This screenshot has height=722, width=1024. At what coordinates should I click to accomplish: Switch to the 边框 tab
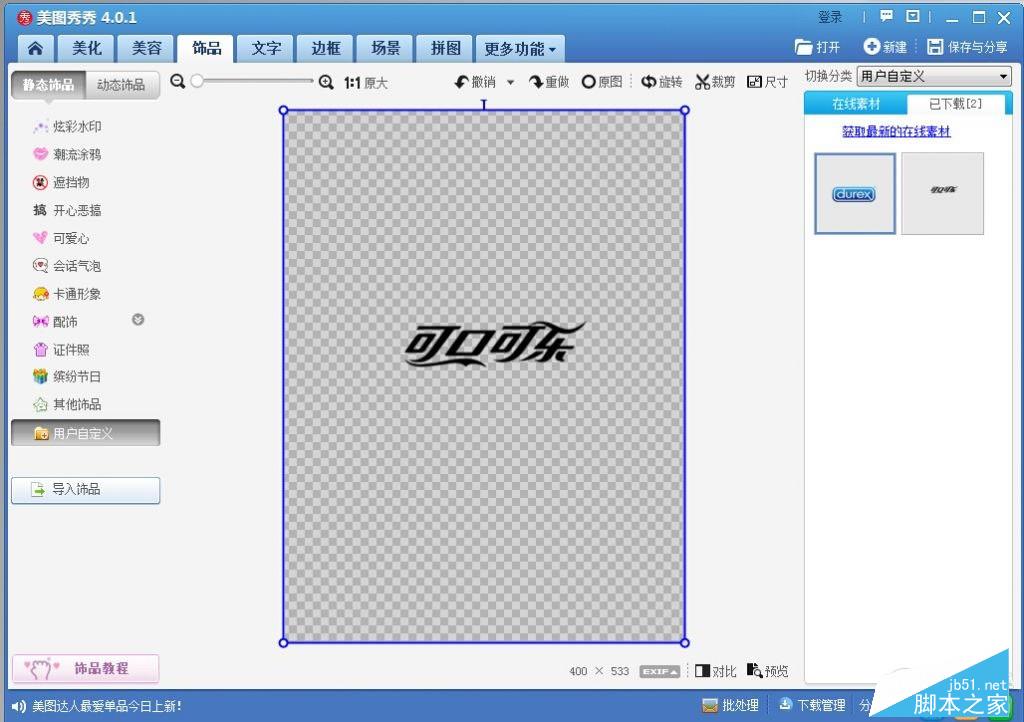coord(325,48)
